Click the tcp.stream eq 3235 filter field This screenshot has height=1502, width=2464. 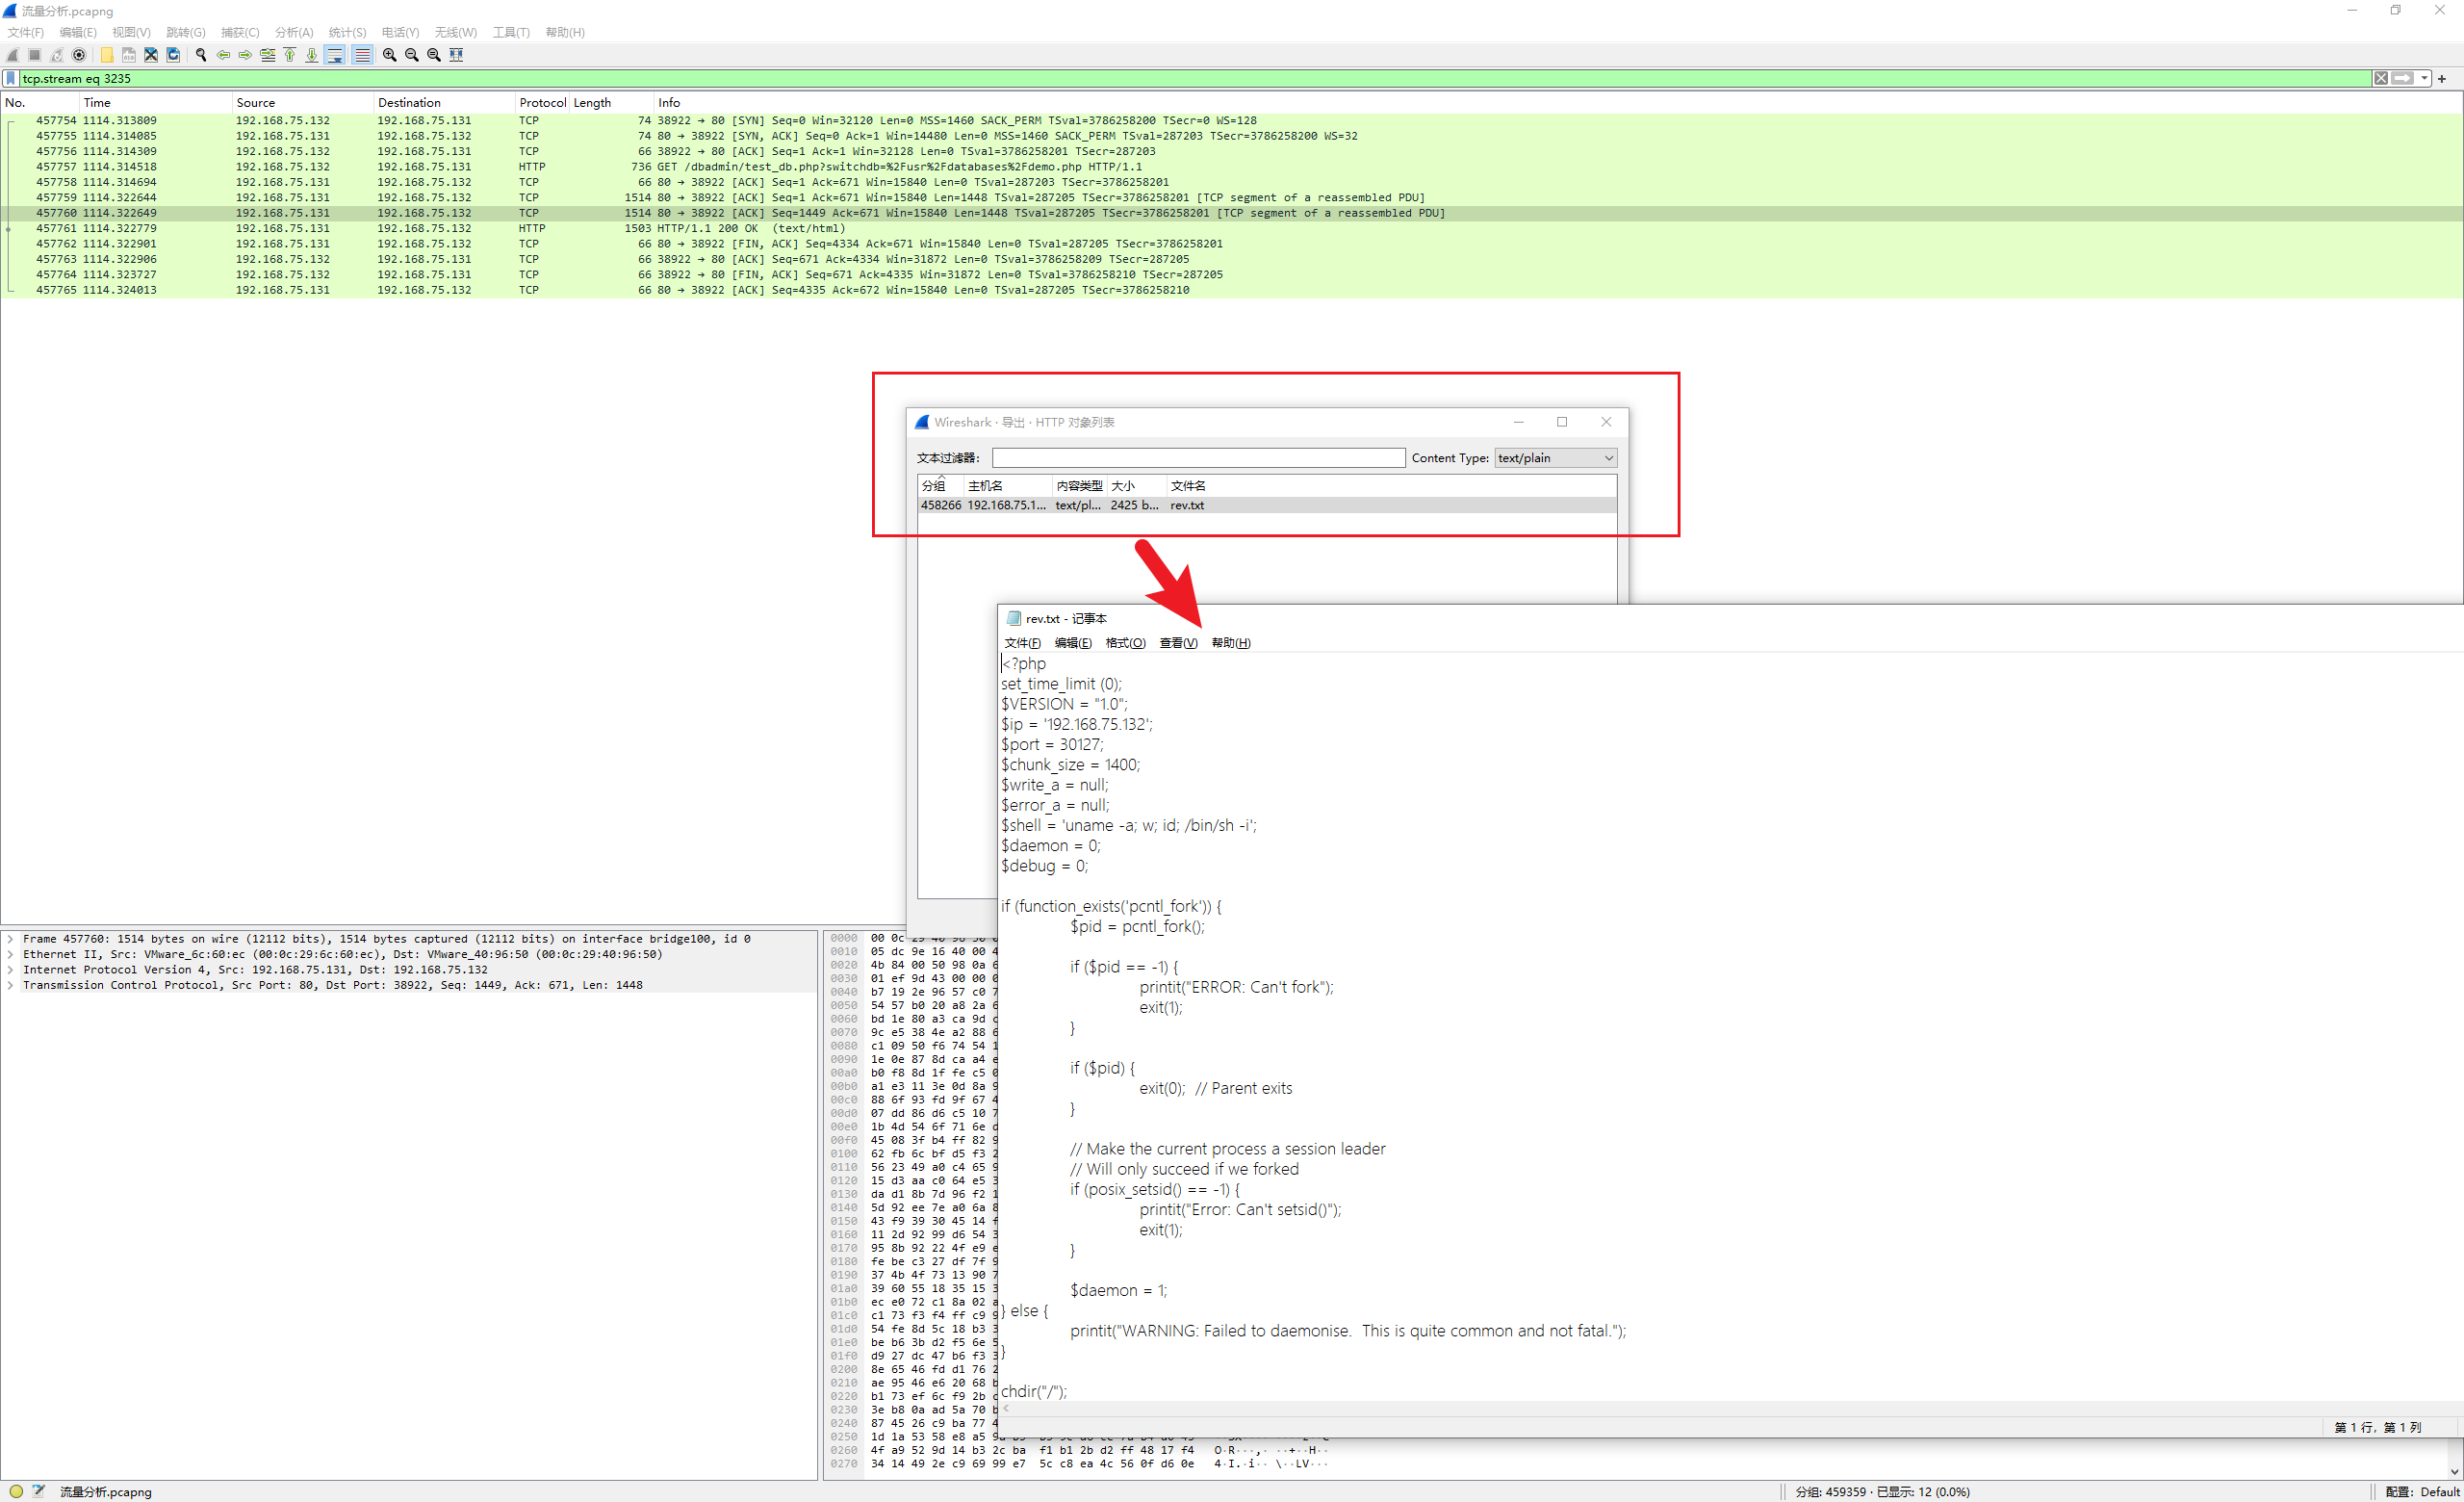(x=1195, y=78)
